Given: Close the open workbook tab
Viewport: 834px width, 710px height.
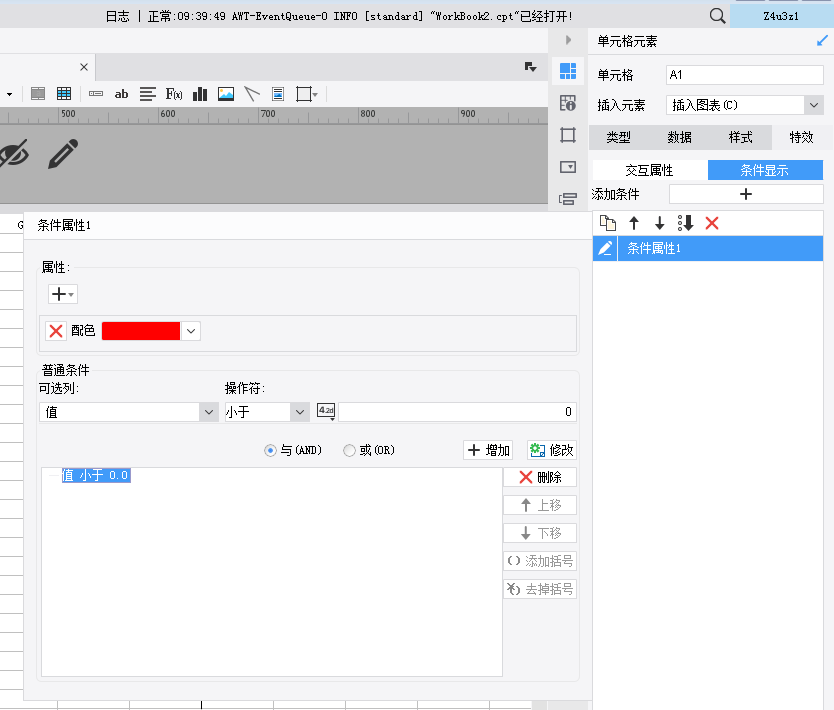Looking at the screenshot, I should (x=84, y=67).
